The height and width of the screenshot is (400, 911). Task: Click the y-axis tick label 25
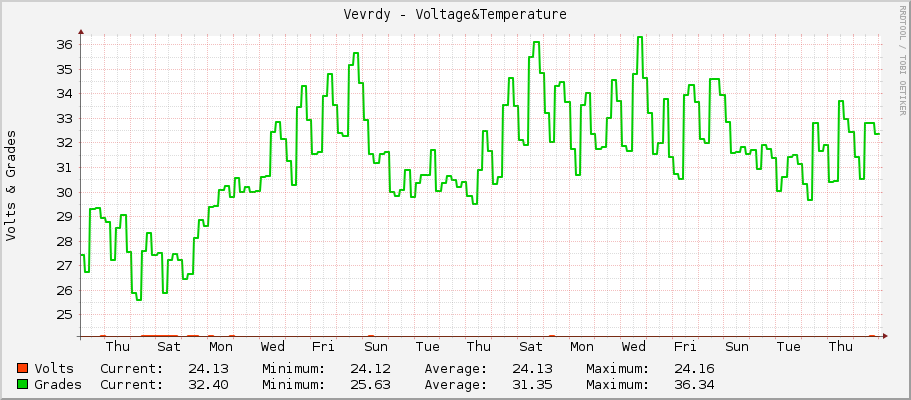(x=62, y=315)
